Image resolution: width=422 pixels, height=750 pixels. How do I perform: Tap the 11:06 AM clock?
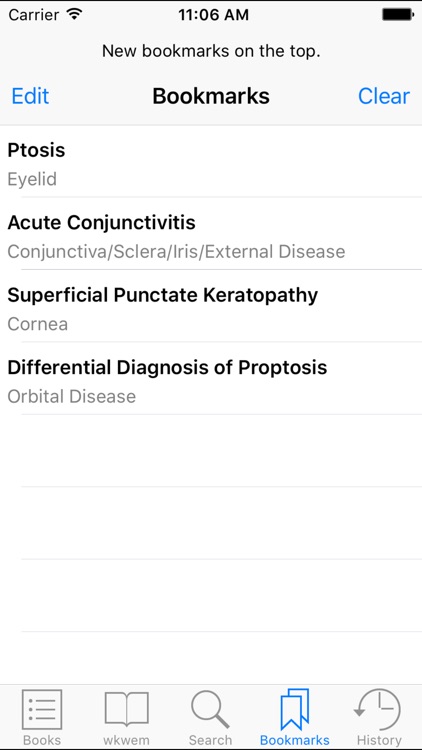tap(213, 15)
